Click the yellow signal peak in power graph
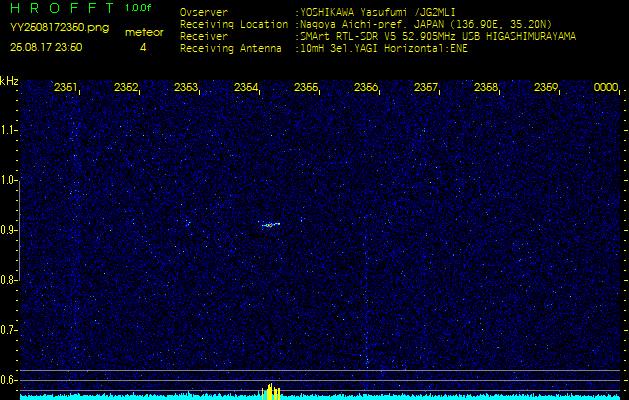The width and height of the screenshot is (629, 400). (x=271, y=392)
